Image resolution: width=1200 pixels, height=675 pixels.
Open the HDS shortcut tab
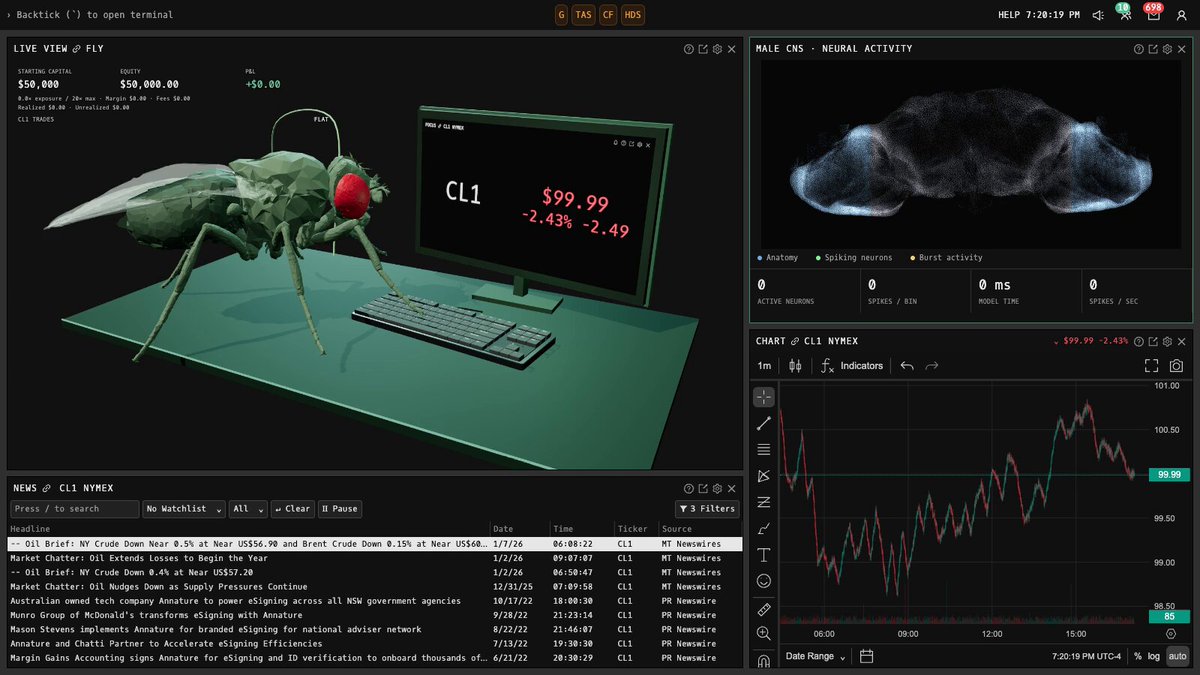633,15
